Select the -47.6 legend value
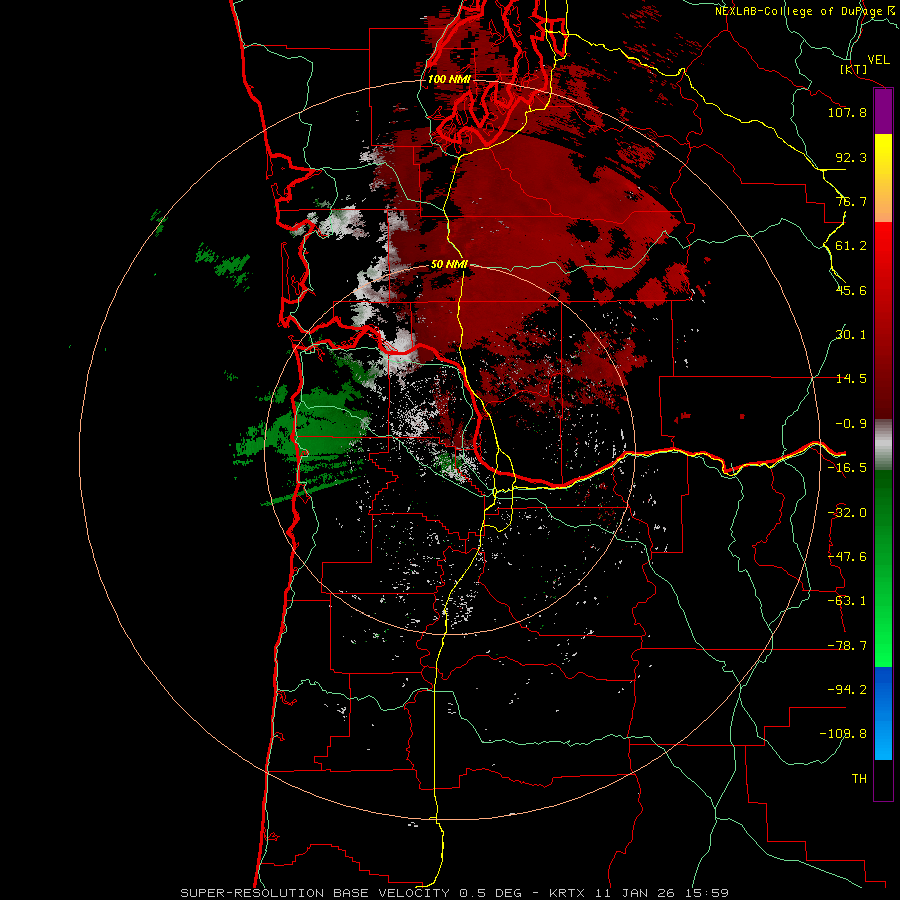Image resolution: width=900 pixels, height=900 pixels. coord(847,557)
